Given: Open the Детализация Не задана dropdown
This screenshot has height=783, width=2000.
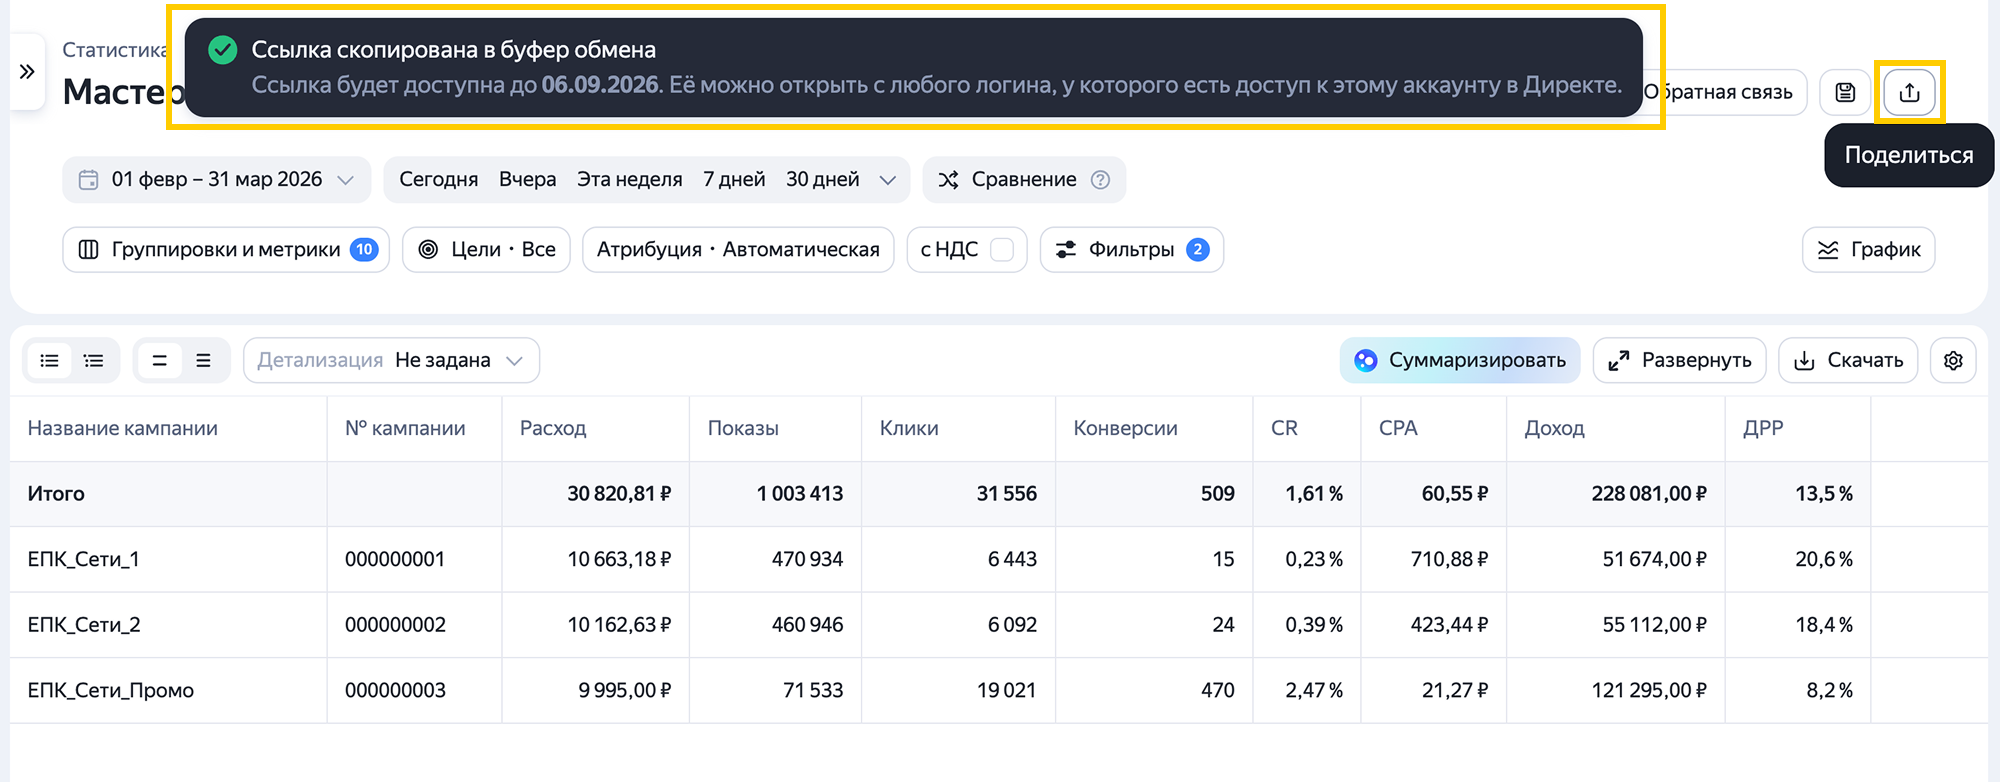Looking at the screenshot, I should pos(391,360).
